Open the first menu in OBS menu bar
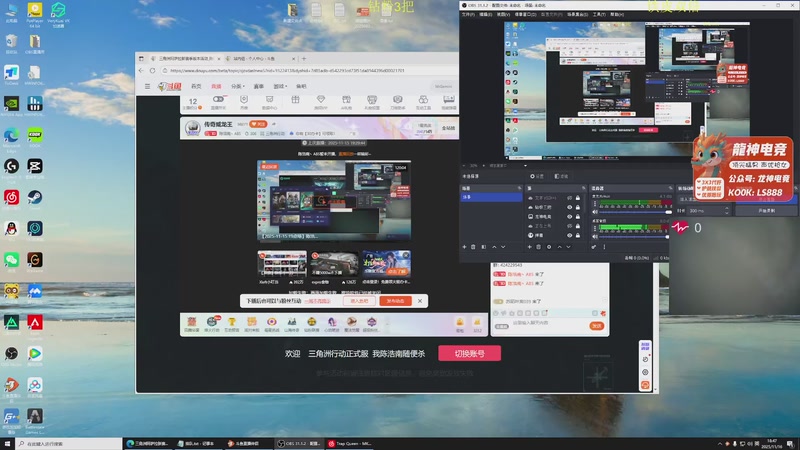Viewport: 800px width, 450px height. point(468,14)
